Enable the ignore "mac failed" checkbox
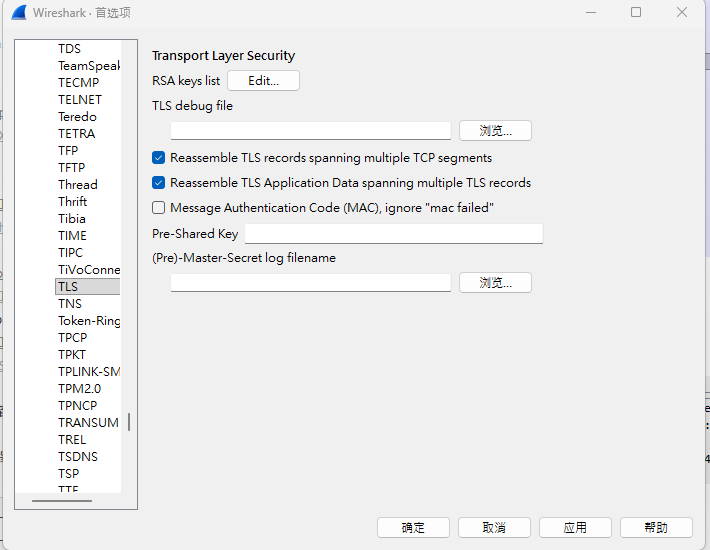 point(158,207)
